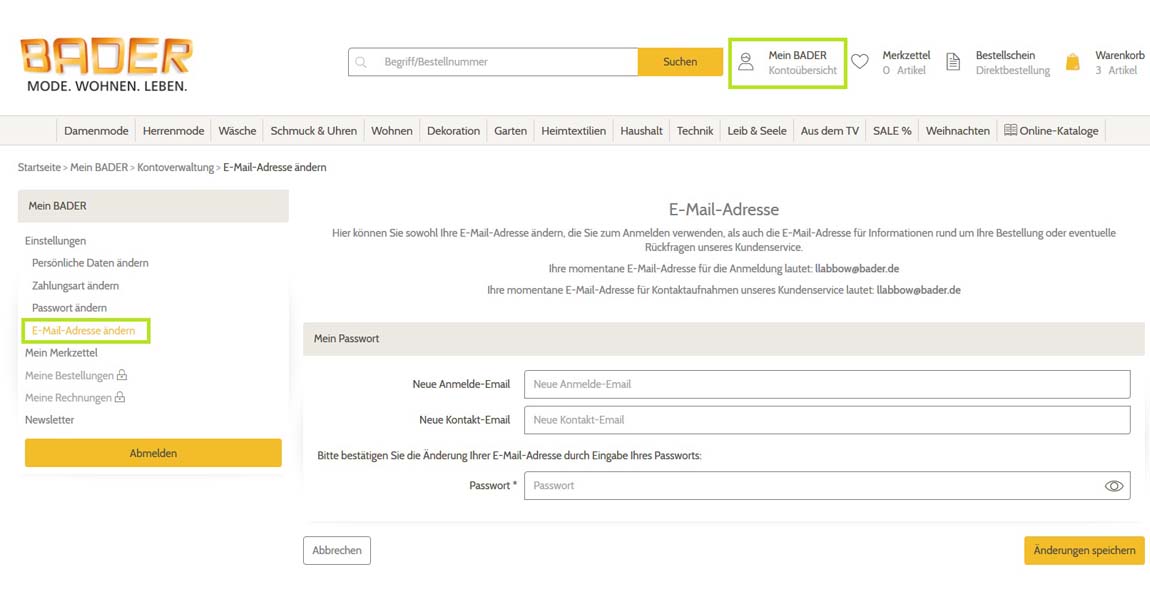The width and height of the screenshot is (1150, 600).
Task: Focus the Neue Anmelde-Email field
Action: (826, 384)
